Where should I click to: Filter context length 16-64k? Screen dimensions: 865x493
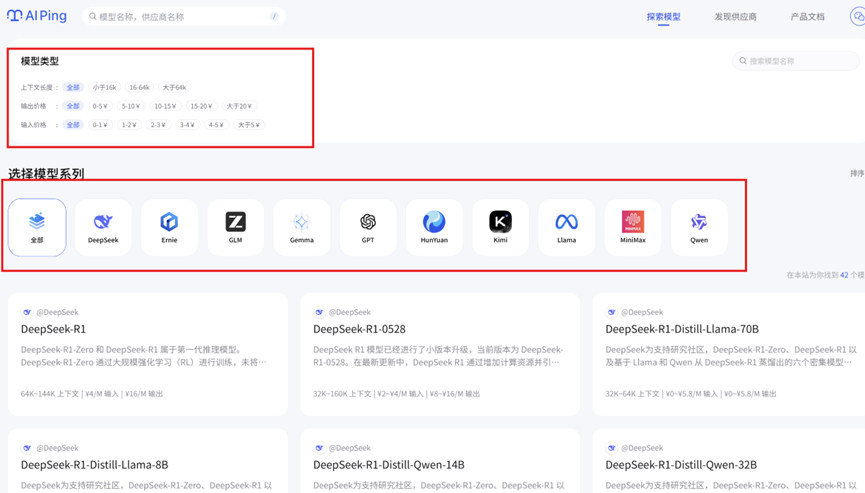(139, 87)
